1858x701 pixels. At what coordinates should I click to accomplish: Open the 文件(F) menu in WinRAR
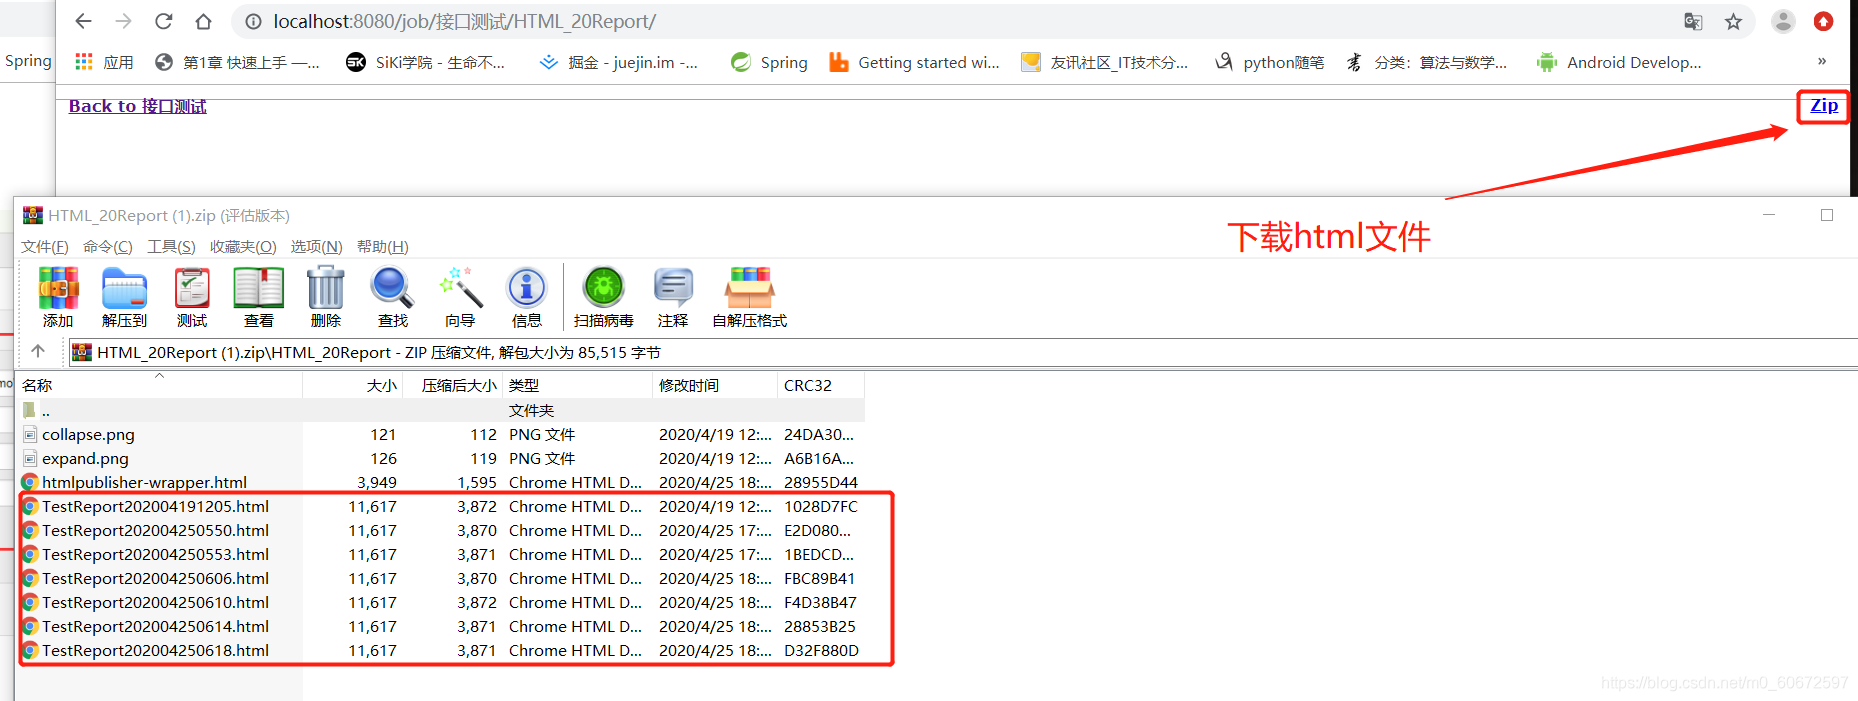click(x=45, y=246)
